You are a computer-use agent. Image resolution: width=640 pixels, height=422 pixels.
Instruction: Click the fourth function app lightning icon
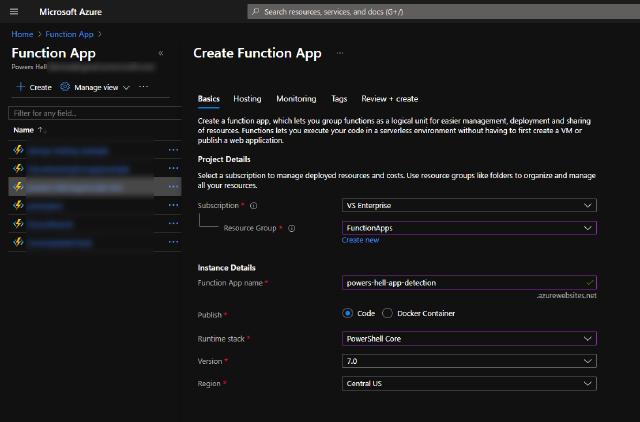[18, 205]
